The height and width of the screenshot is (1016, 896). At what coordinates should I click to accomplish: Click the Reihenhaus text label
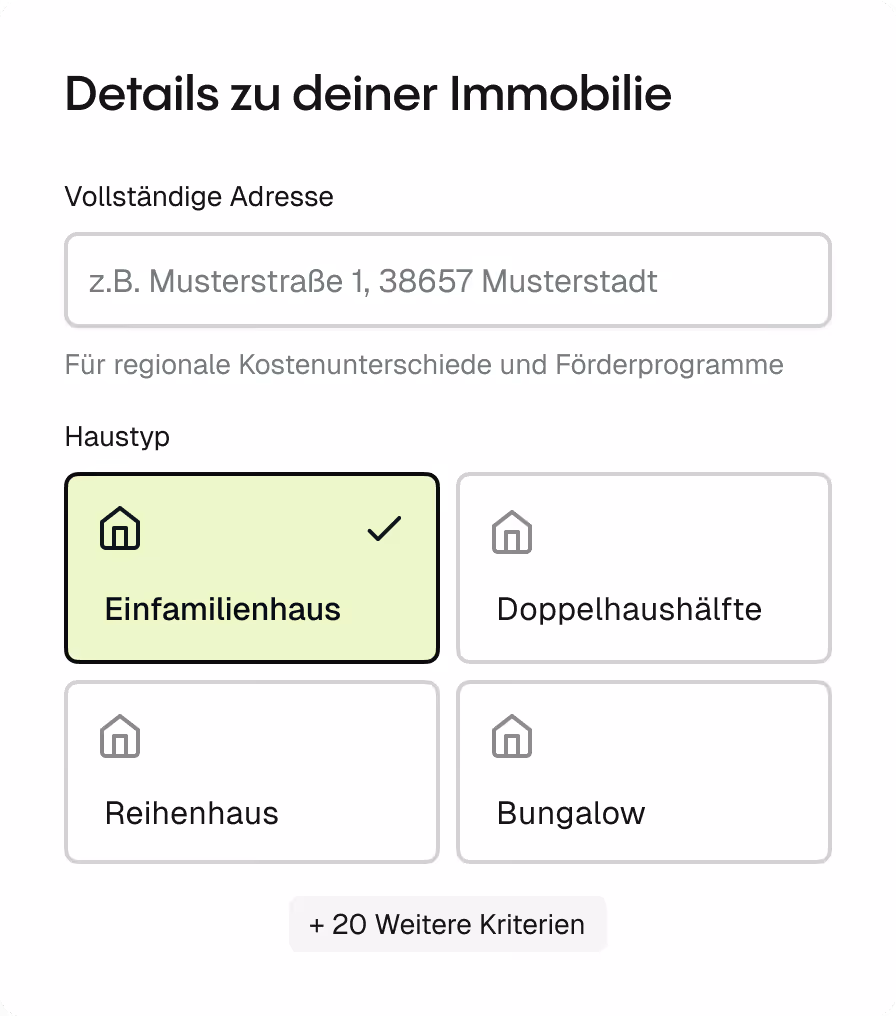click(x=191, y=813)
